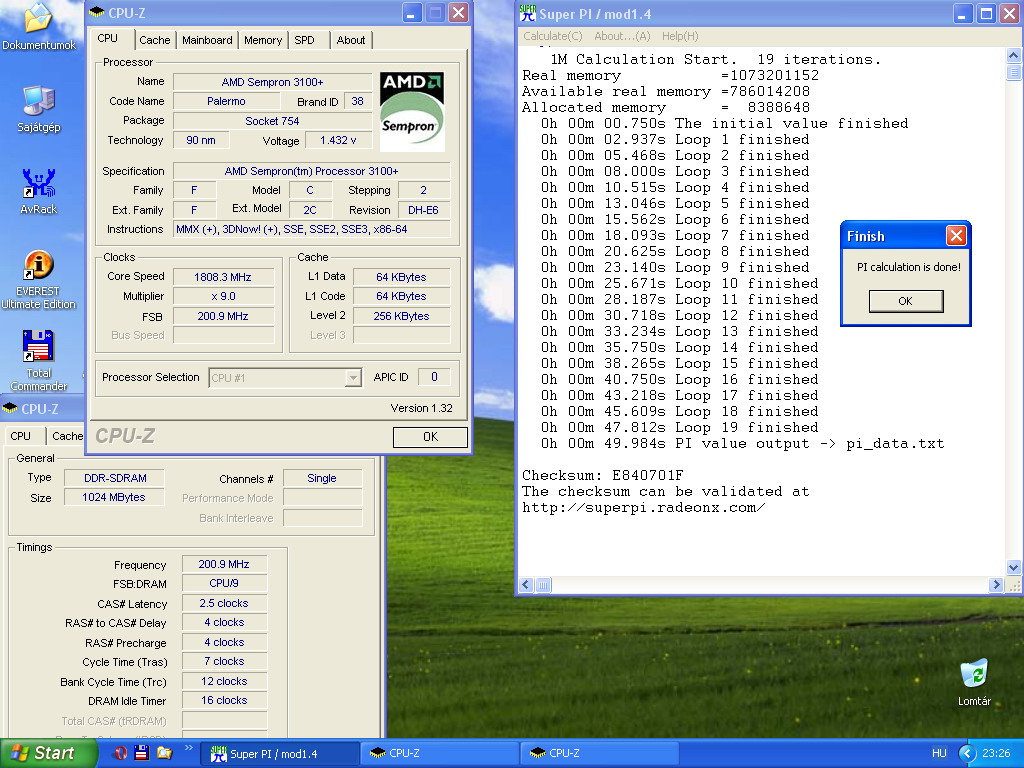Open the Processor Selection dropdown
This screenshot has height=768, width=1024.
click(353, 377)
